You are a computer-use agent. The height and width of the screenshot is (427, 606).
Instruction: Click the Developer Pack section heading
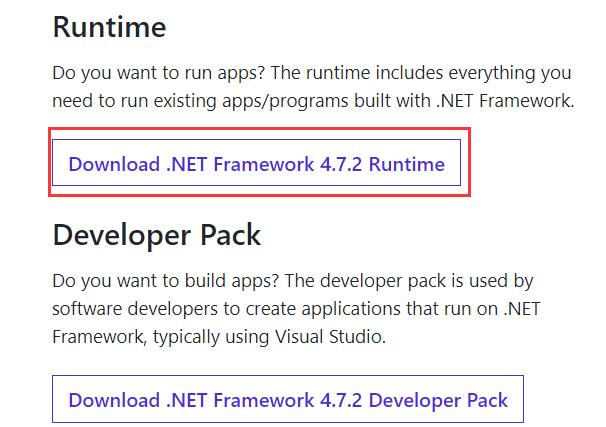(x=157, y=235)
